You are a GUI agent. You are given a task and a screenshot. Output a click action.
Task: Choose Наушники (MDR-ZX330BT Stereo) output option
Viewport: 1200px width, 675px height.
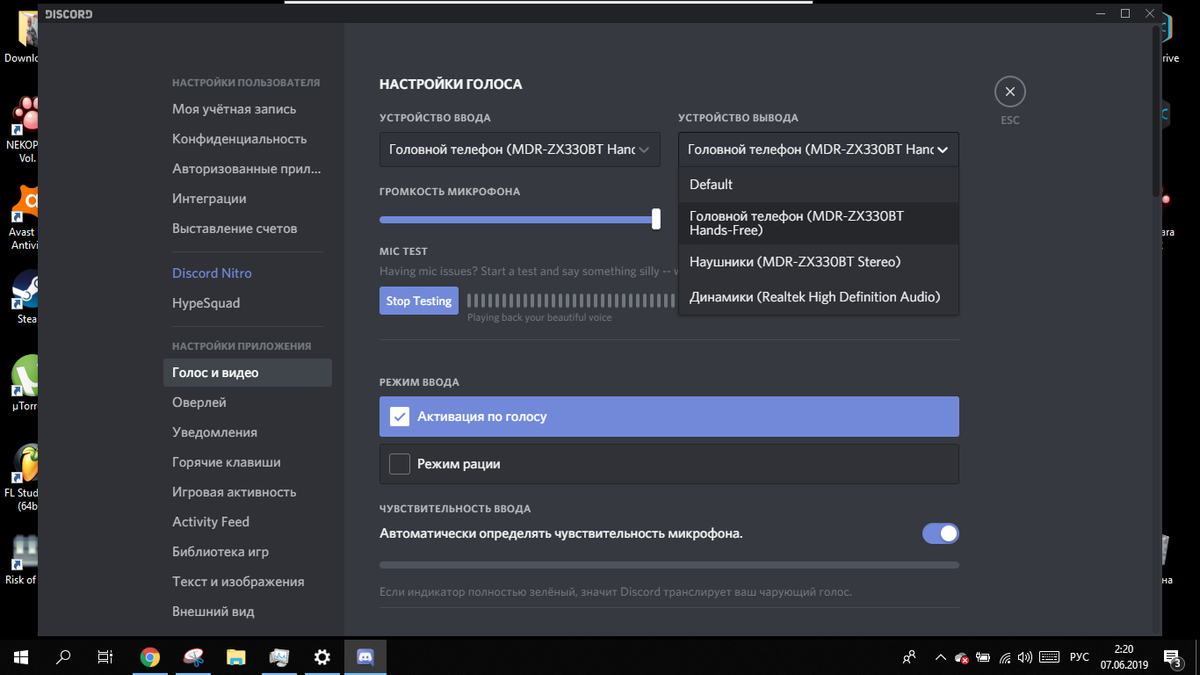(795, 262)
